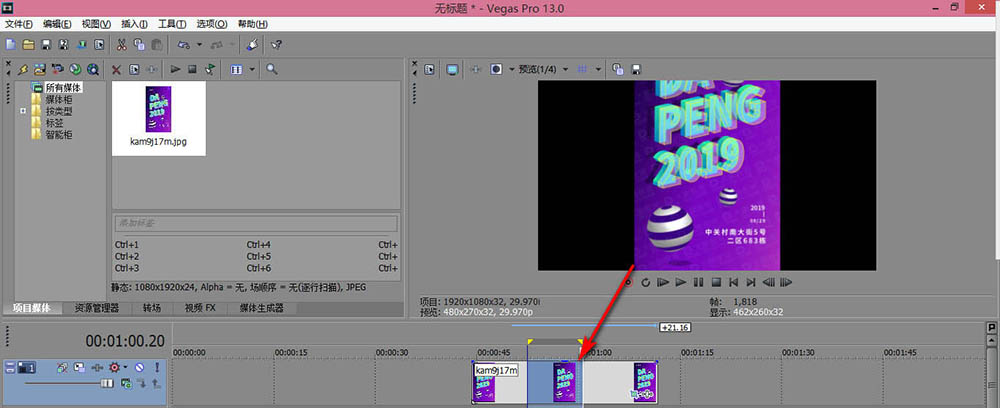This screenshot has width=1000, height=408.
Task: Click the Redo icon in toolbar
Action: pos(218,45)
